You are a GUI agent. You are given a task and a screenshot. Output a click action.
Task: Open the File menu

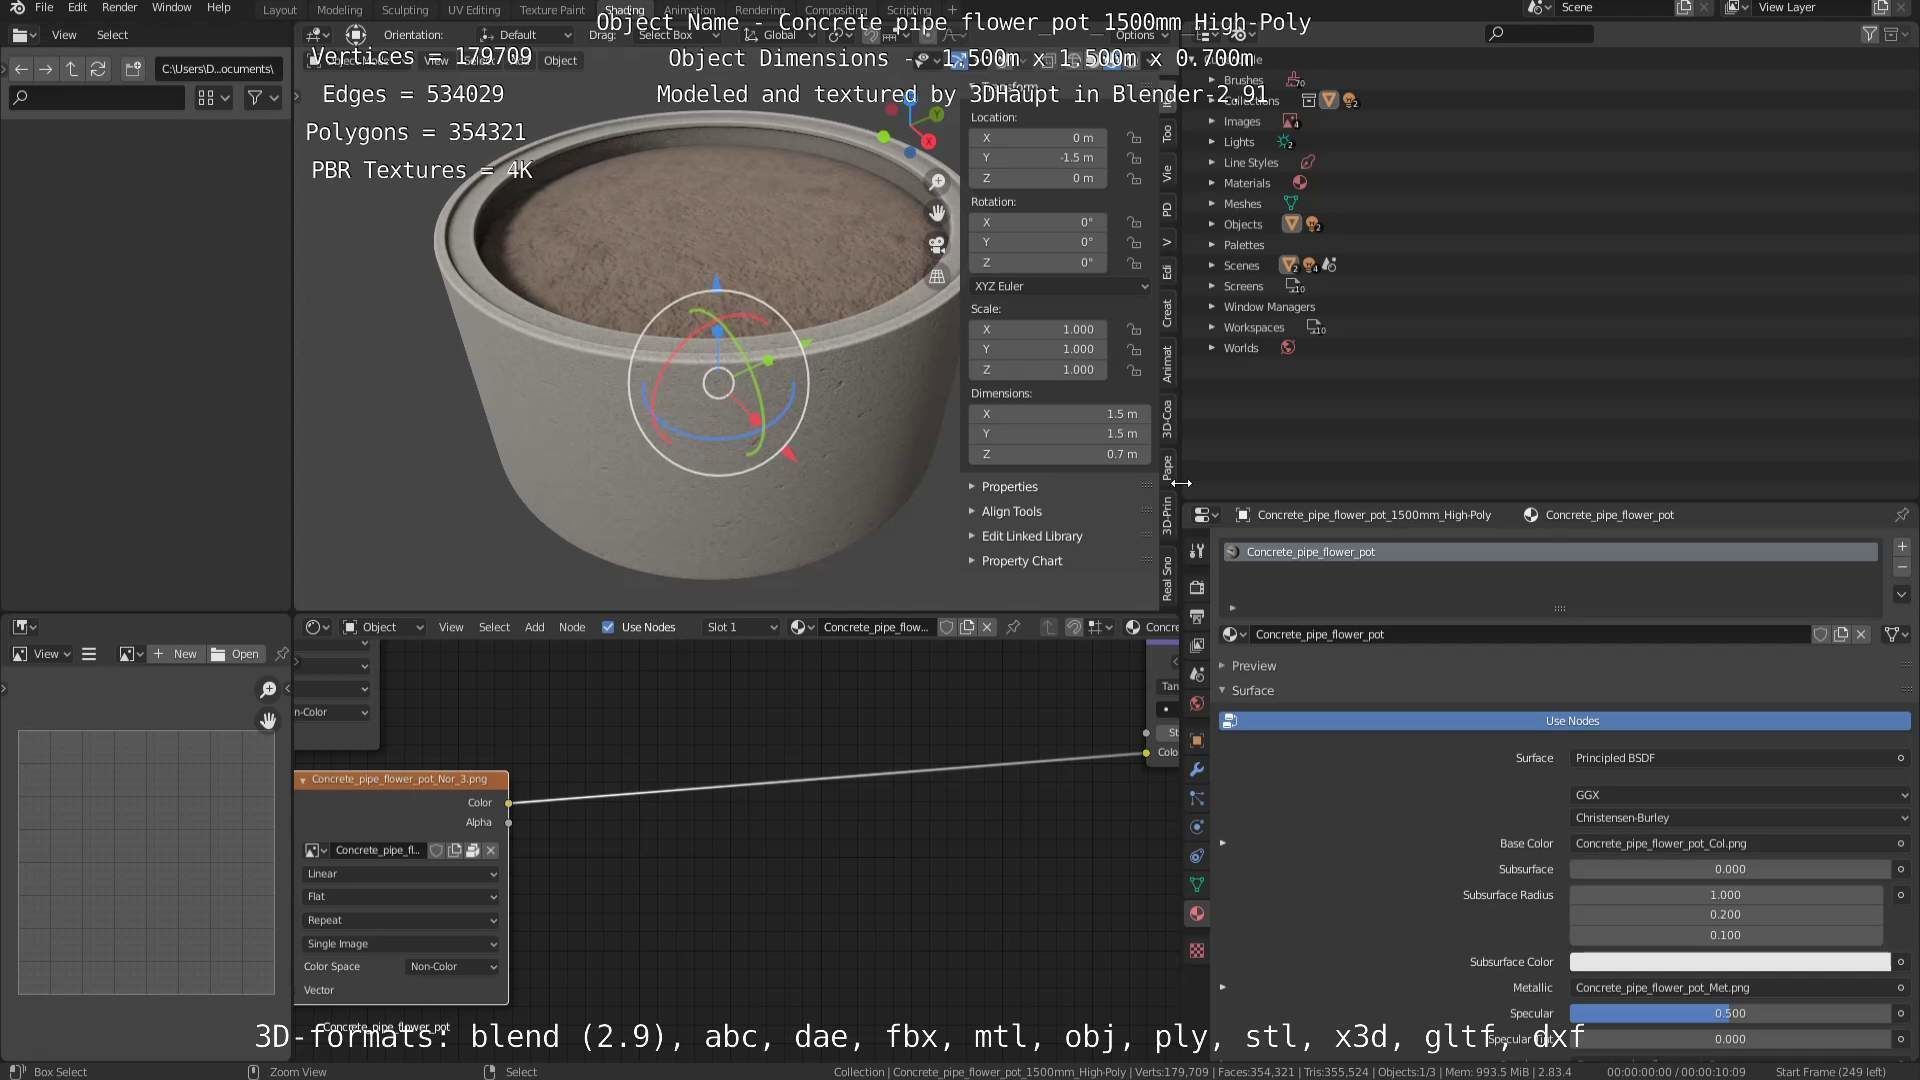pos(44,8)
